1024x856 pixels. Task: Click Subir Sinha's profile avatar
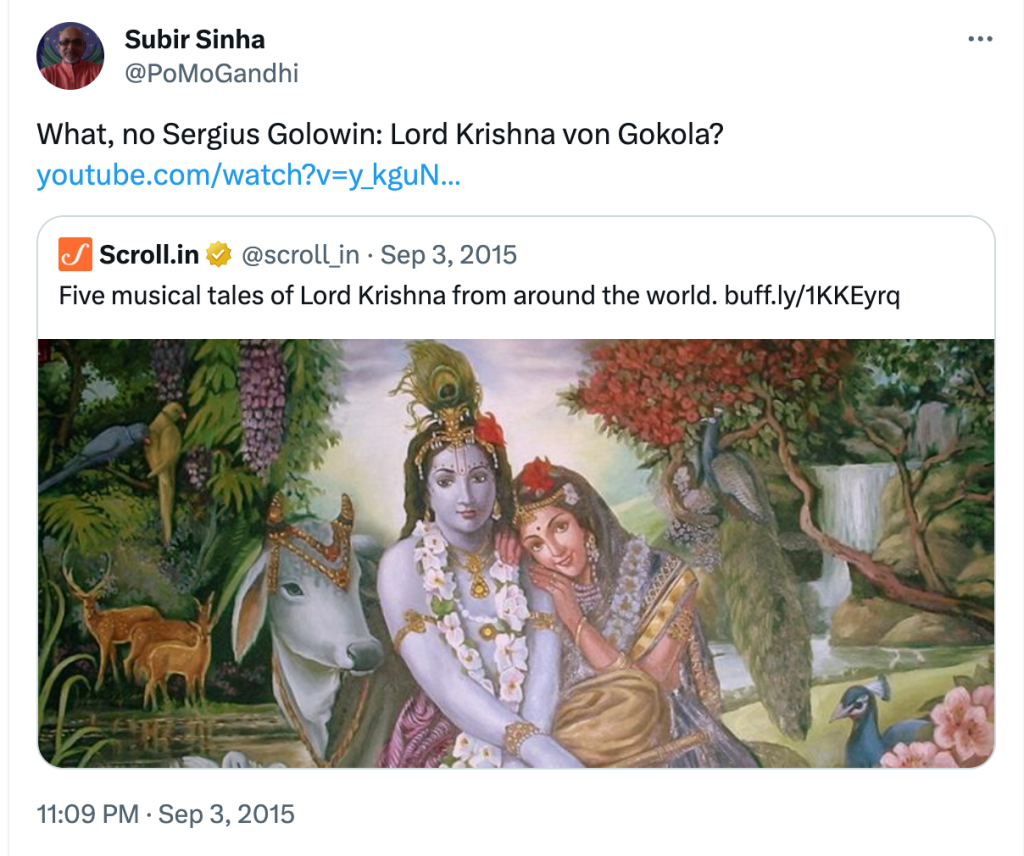pyautogui.click(x=70, y=56)
